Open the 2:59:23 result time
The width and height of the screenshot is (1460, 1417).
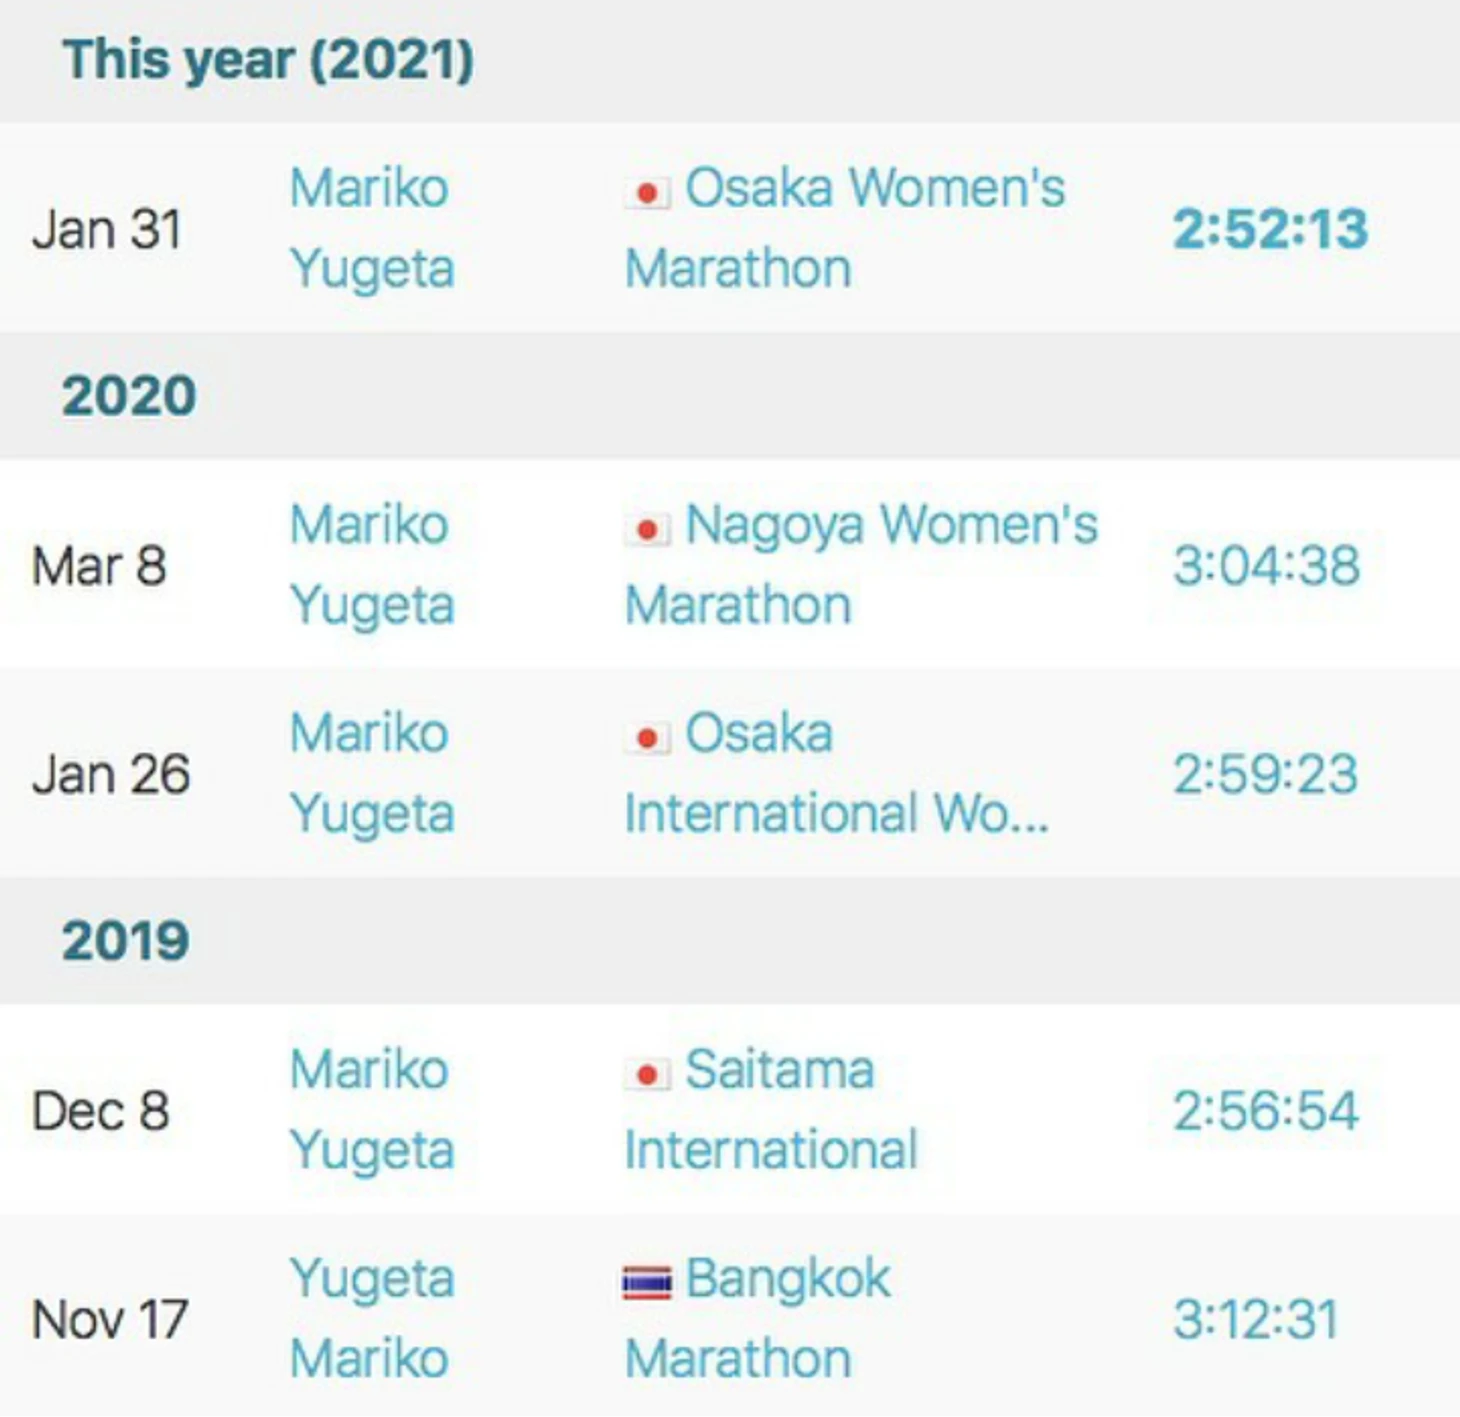(x=1265, y=774)
